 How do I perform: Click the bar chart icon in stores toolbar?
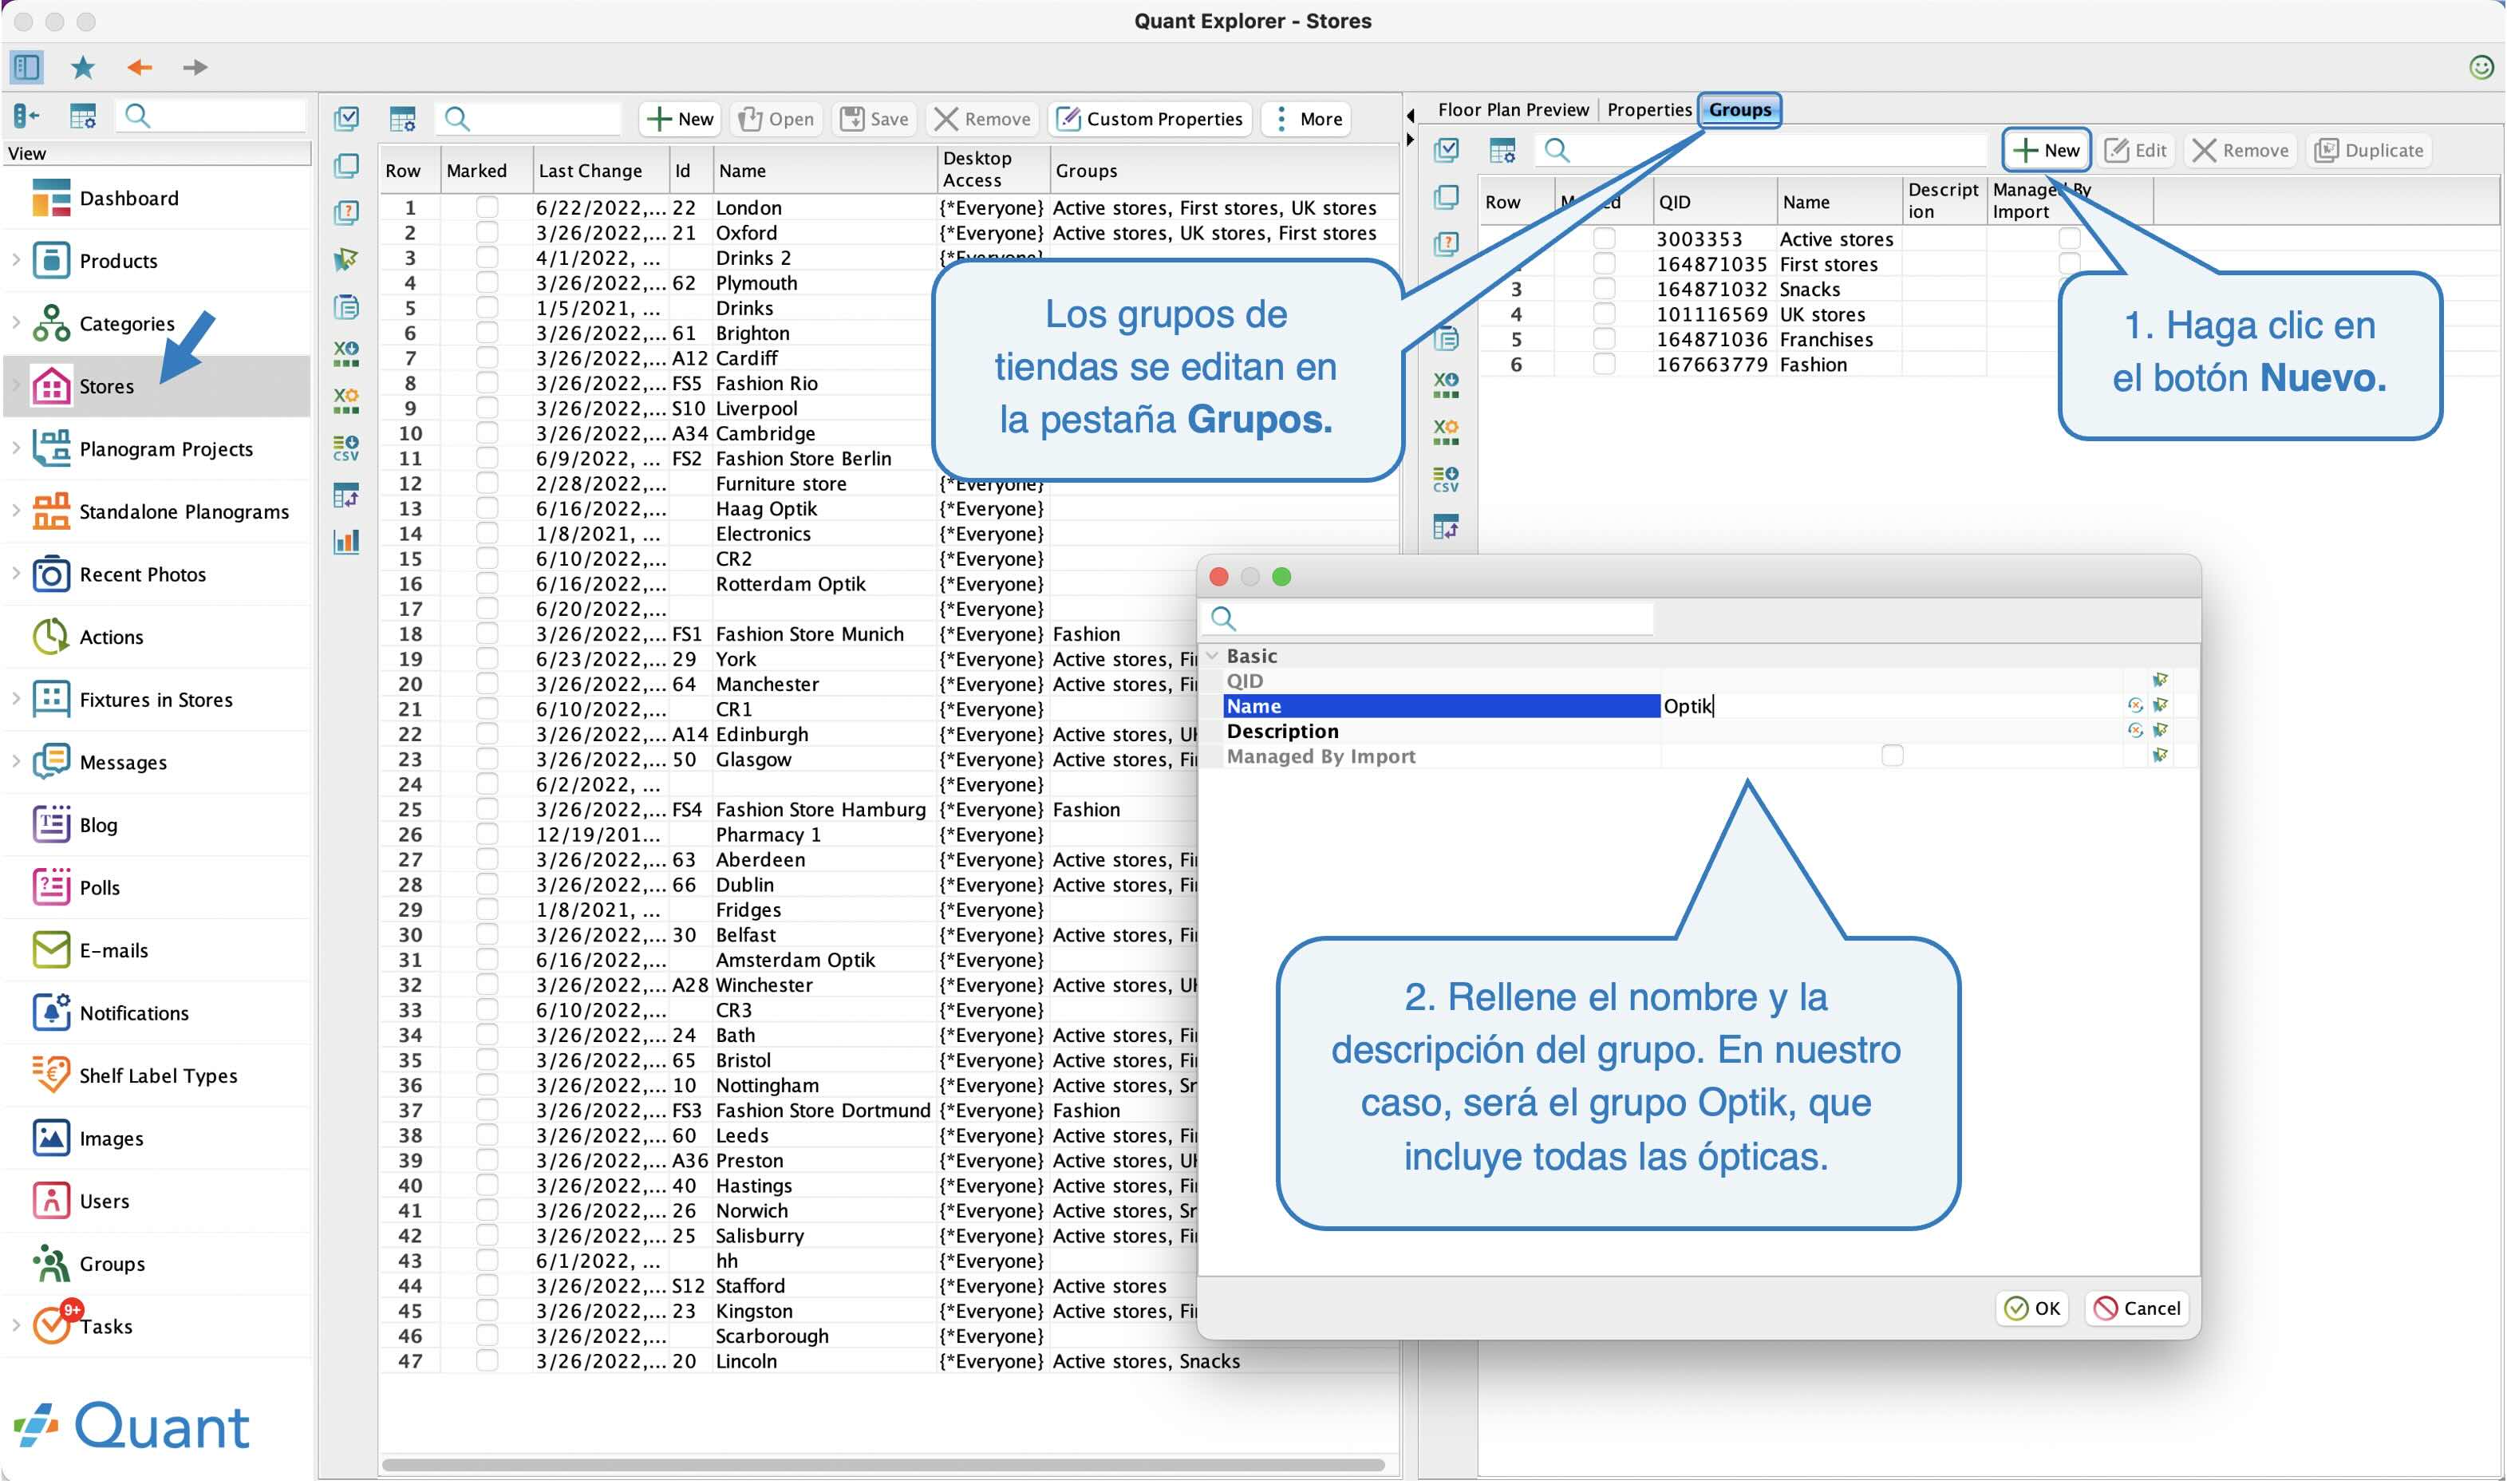(x=346, y=542)
